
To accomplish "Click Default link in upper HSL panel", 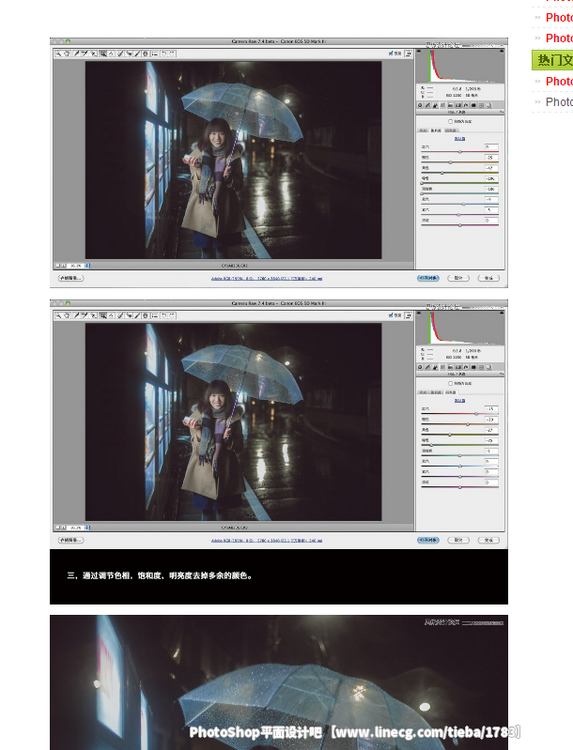I will coord(460,139).
